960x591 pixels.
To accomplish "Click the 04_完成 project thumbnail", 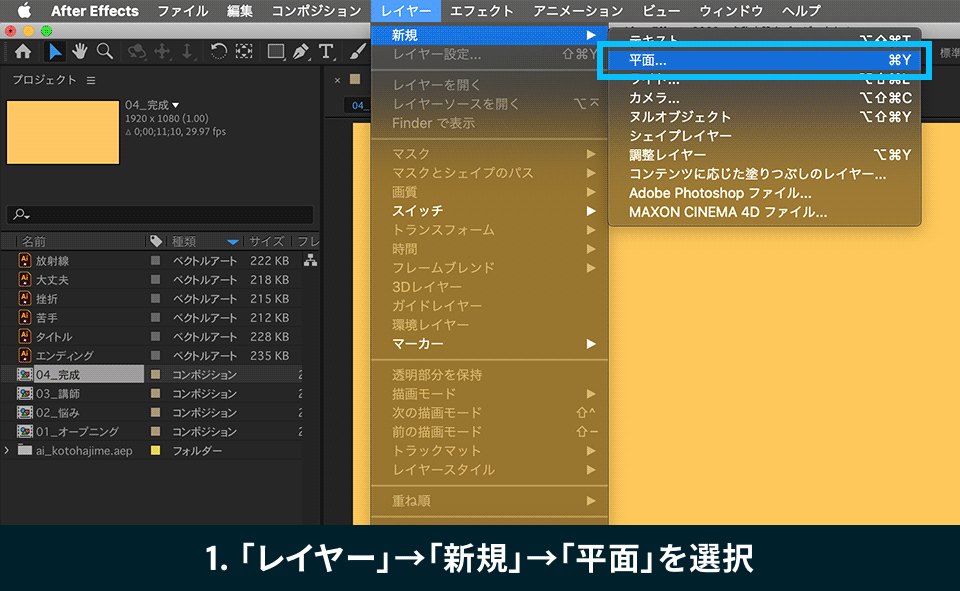I will (63, 132).
